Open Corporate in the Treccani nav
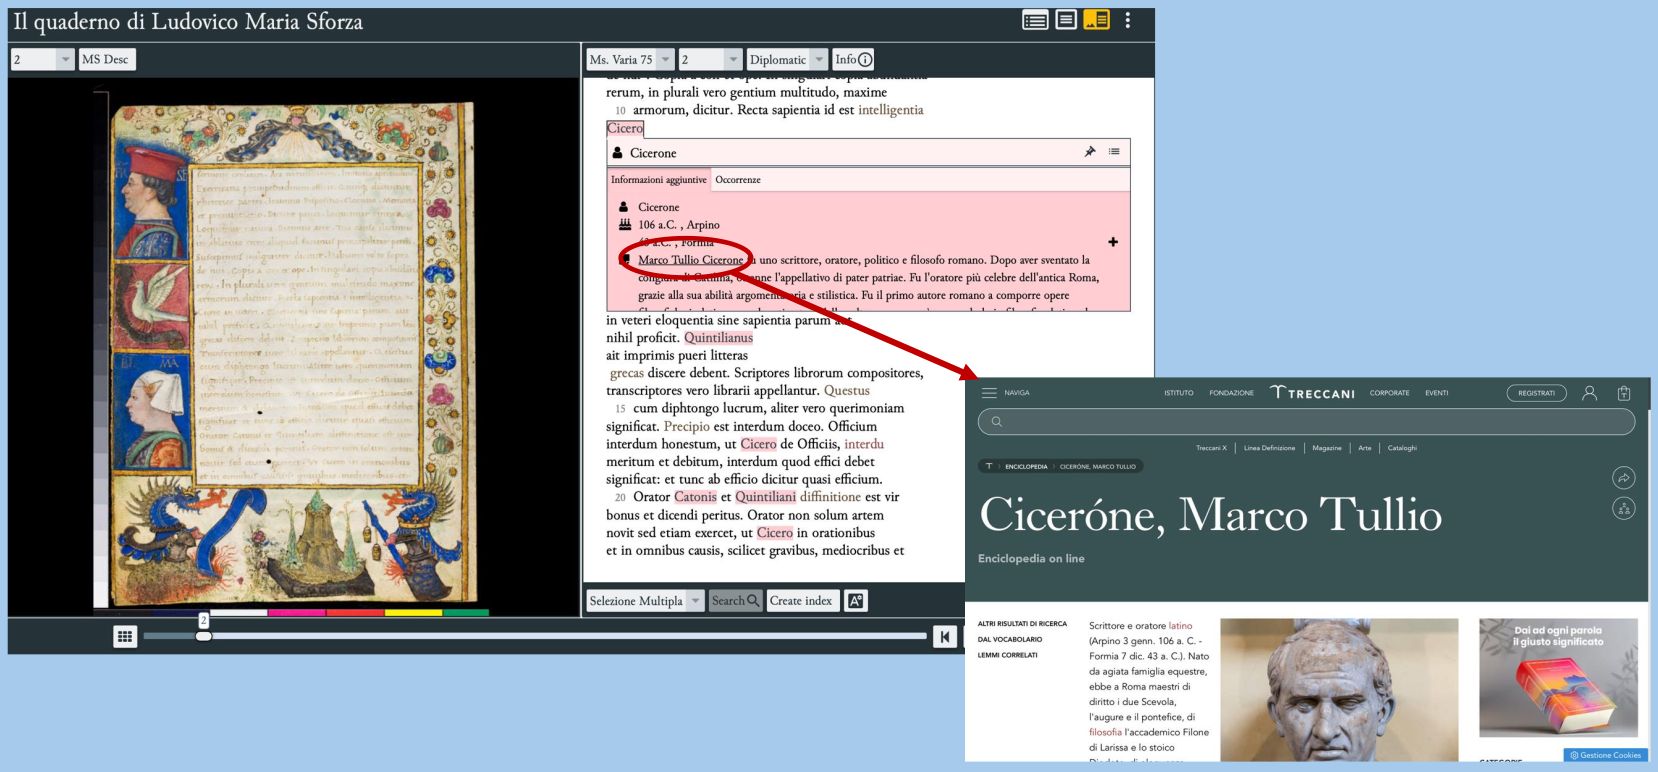 [1389, 393]
